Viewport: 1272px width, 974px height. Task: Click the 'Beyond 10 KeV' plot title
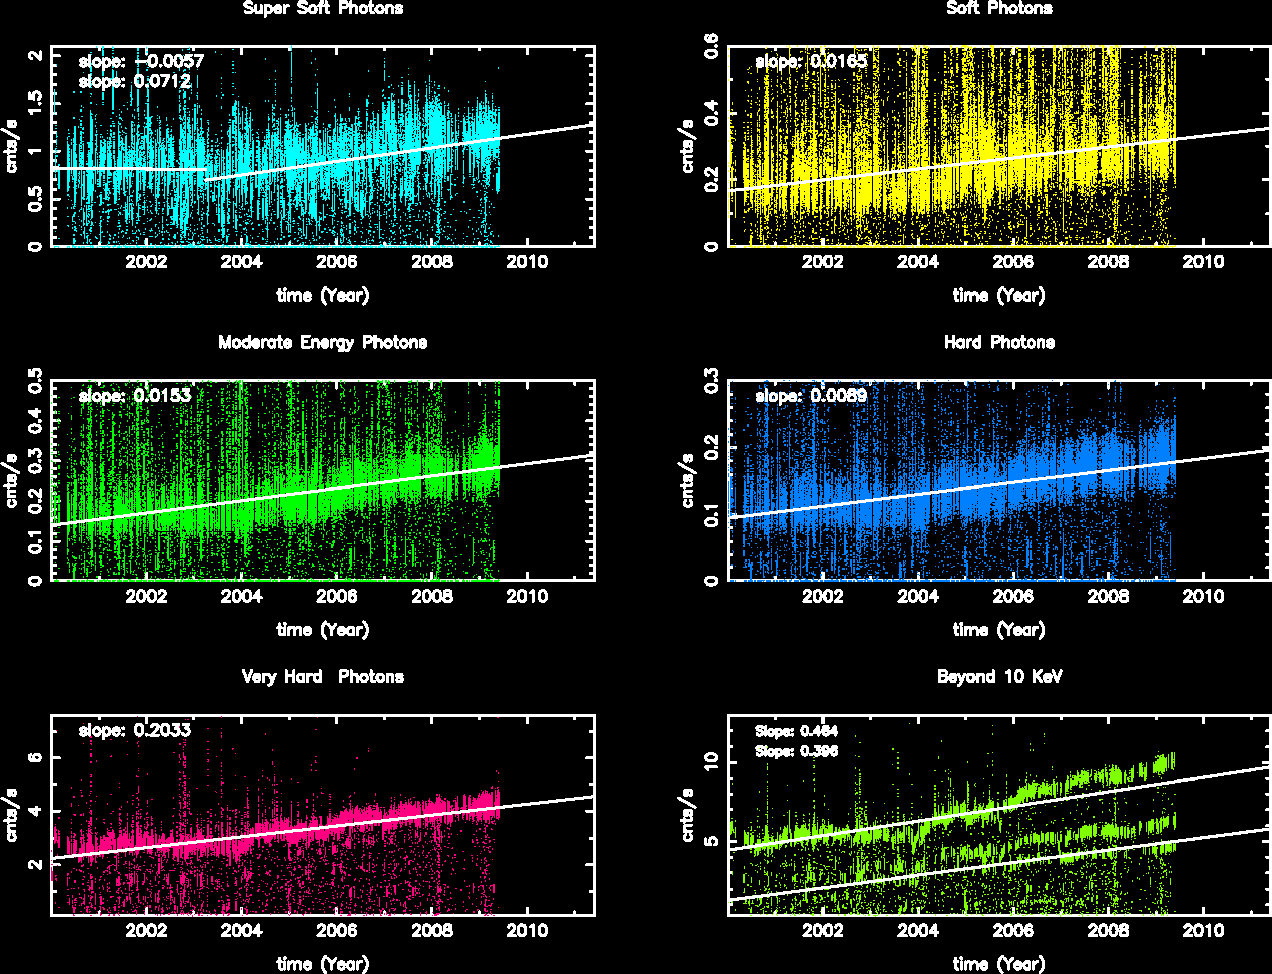(999, 677)
